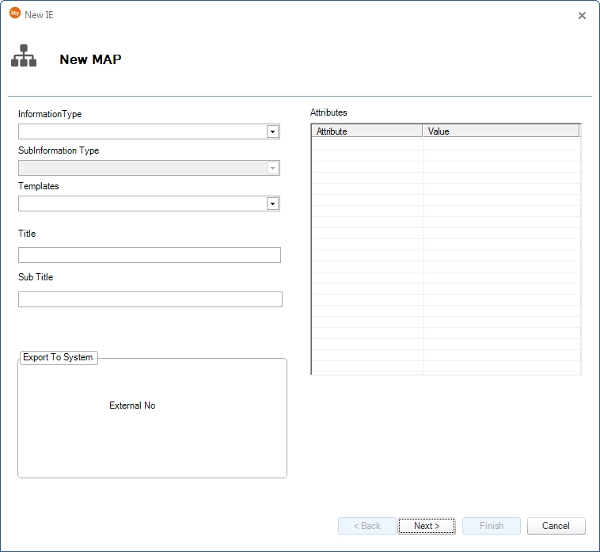Select the Attribute column header
600x552 pixels.
click(367, 131)
